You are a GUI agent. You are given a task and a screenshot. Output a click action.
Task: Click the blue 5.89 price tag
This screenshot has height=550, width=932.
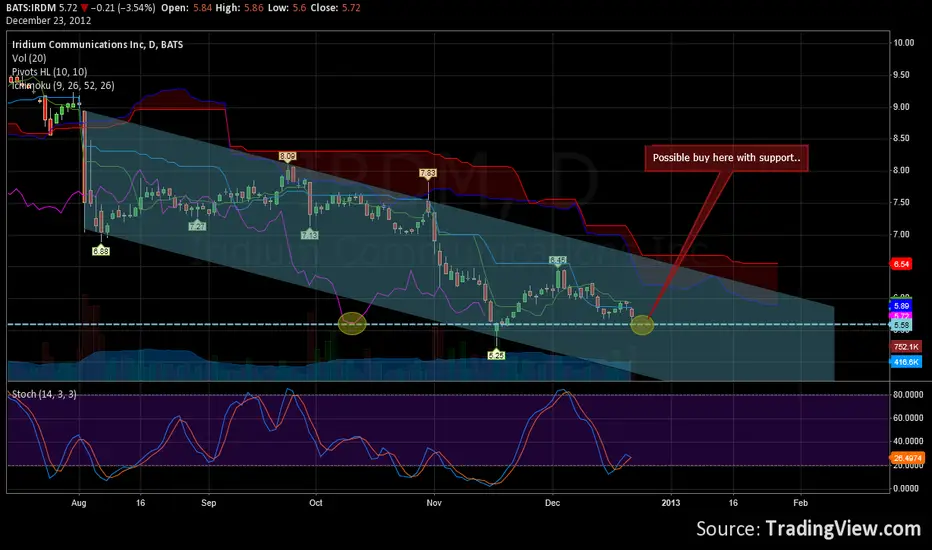[901, 306]
